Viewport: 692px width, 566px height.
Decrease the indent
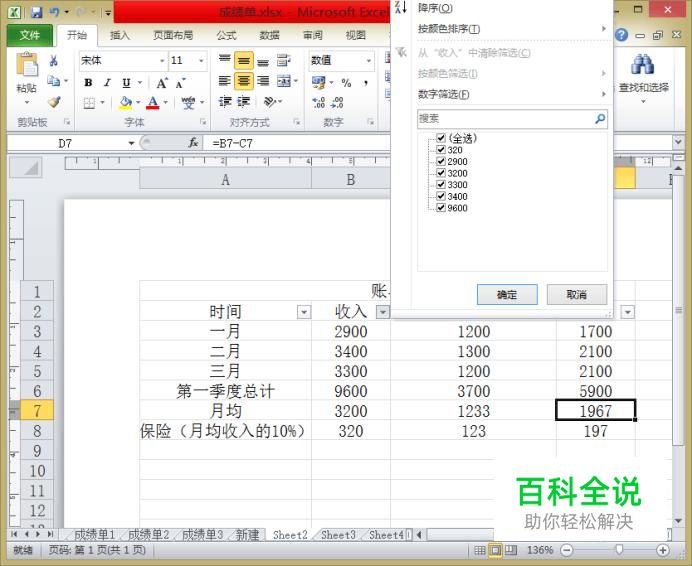[x=225, y=102]
